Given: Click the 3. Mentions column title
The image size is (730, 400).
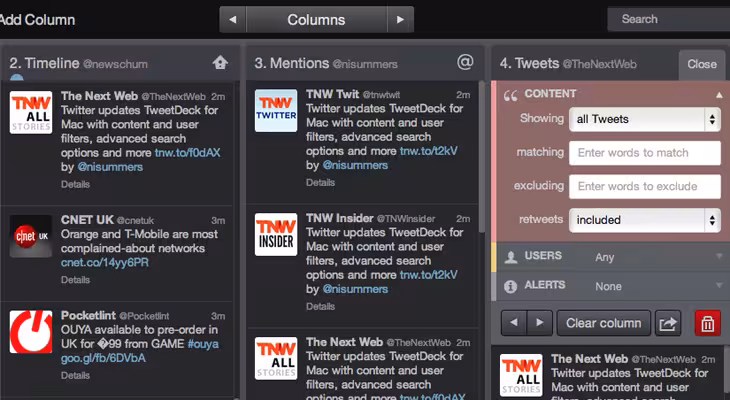Looking at the screenshot, I should (x=292, y=63).
